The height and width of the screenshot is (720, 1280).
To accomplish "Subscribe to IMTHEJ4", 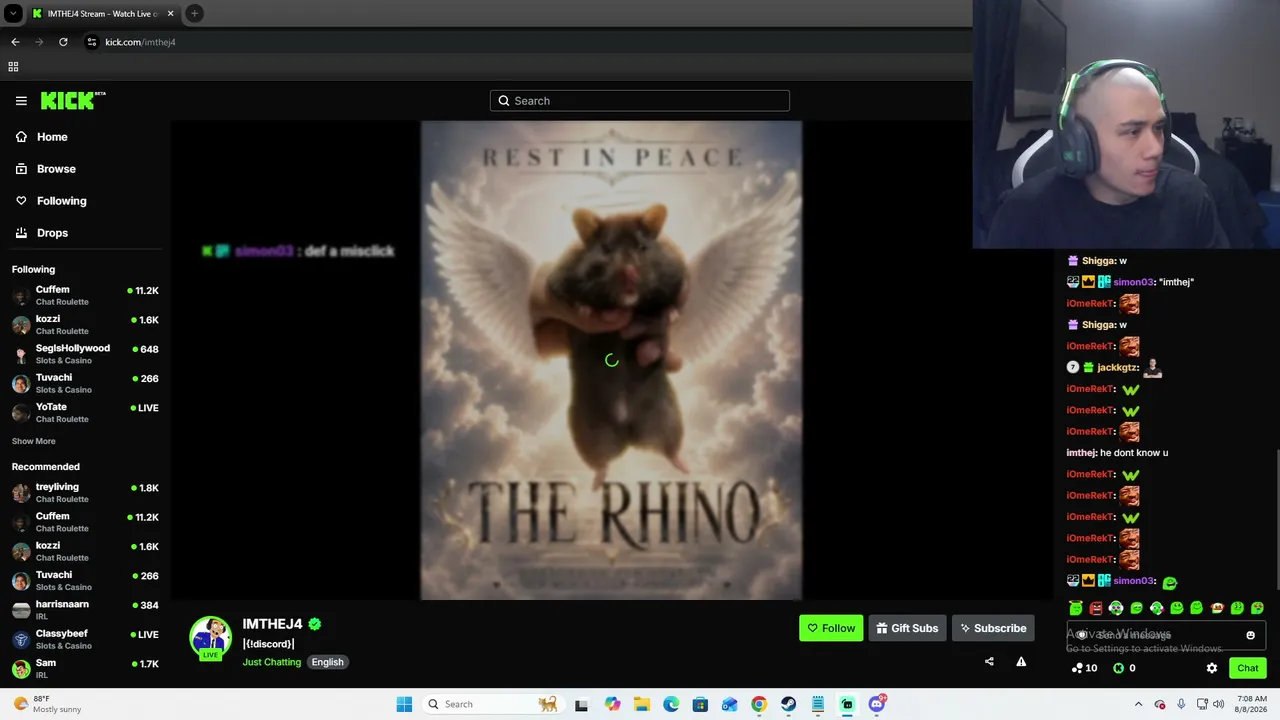I will pyautogui.click(x=993, y=628).
